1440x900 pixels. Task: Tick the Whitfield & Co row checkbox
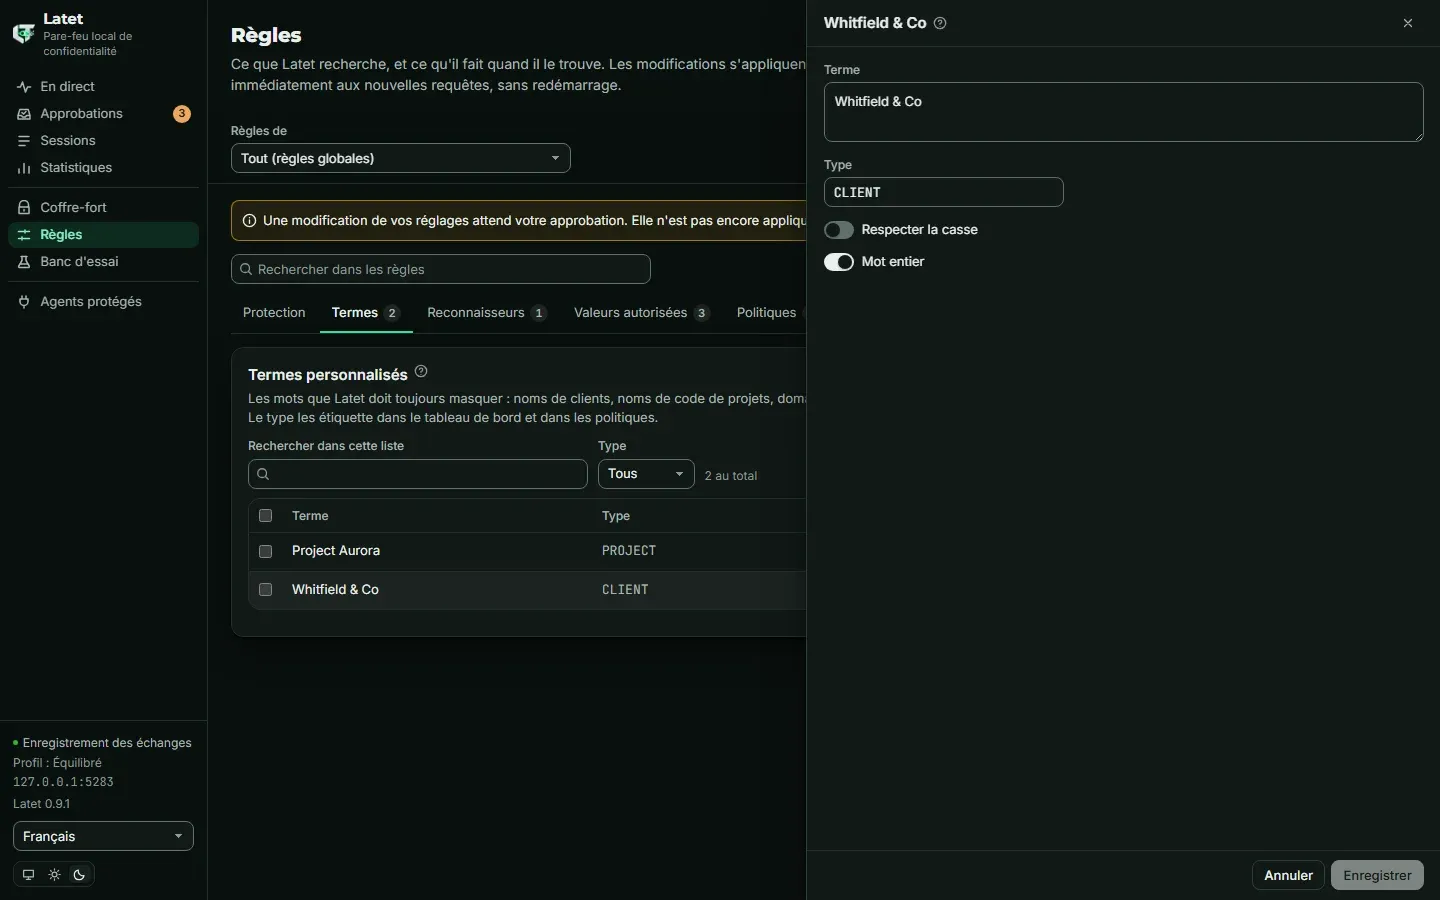pos(265,590)
